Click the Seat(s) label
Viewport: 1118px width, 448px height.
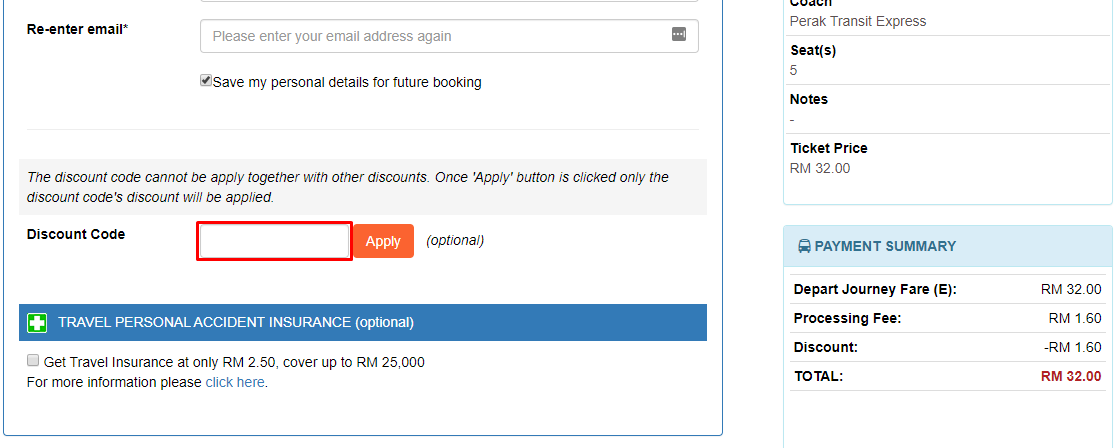pyautogui.click(x=813, y=51)
